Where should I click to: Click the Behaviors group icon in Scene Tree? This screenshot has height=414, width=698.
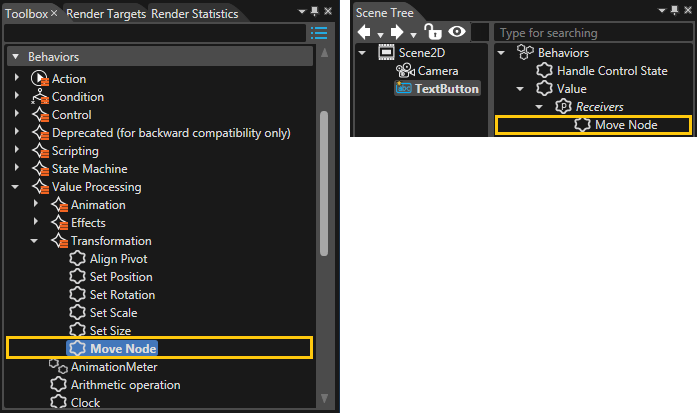point(525,53)
